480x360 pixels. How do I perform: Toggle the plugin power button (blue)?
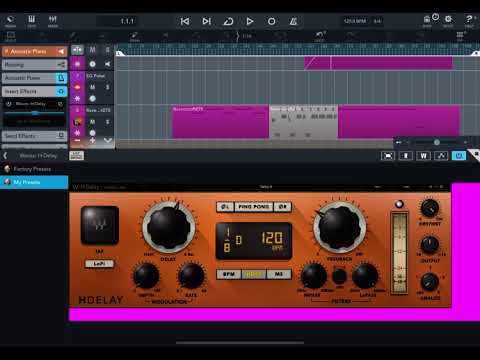click(459, 156)
